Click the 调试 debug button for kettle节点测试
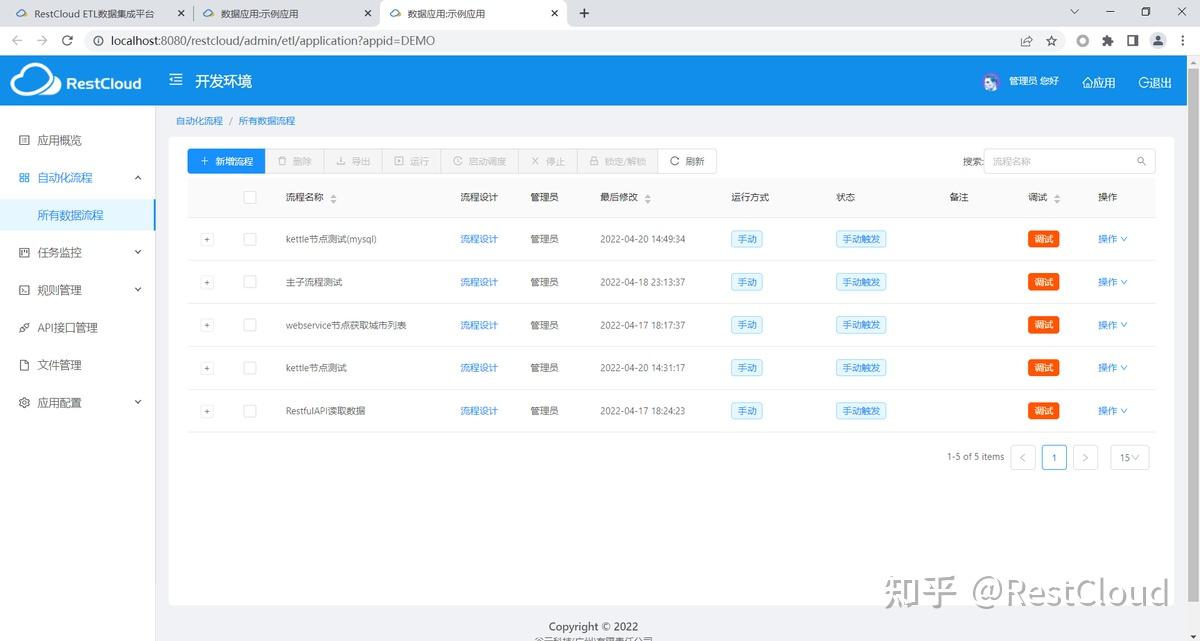The width and height of the screenshot is (1200, 641). click(x=1043, y=367)
